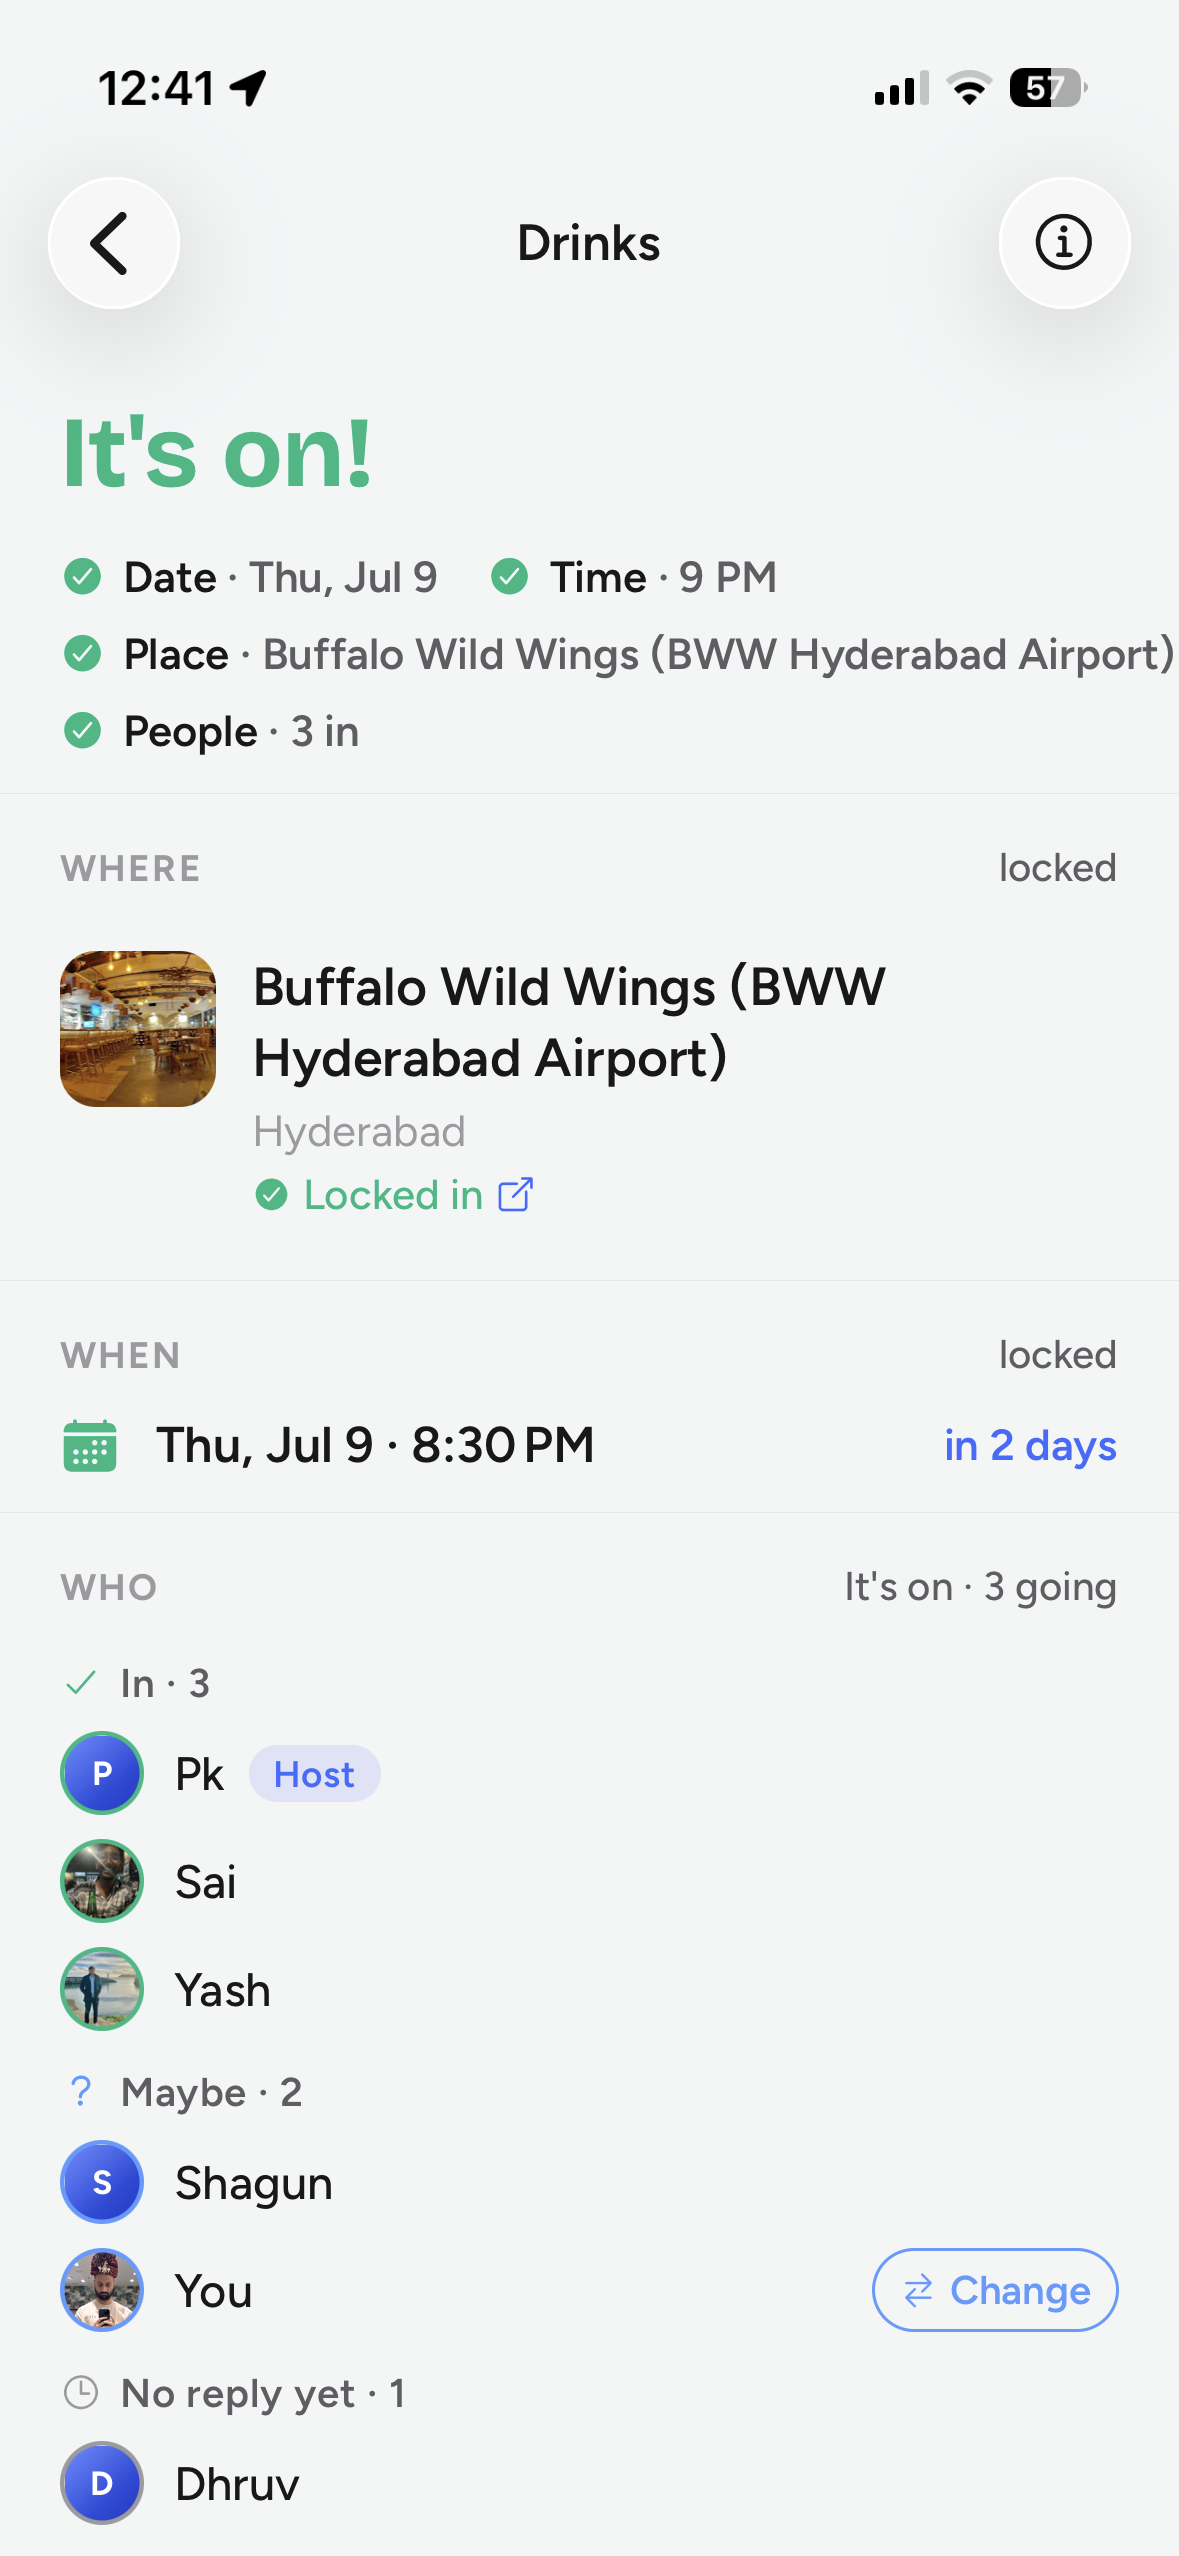Open the Buffalo Wild Wings venue thumbnail
1179x2556 pixels.
point(138,1029)
